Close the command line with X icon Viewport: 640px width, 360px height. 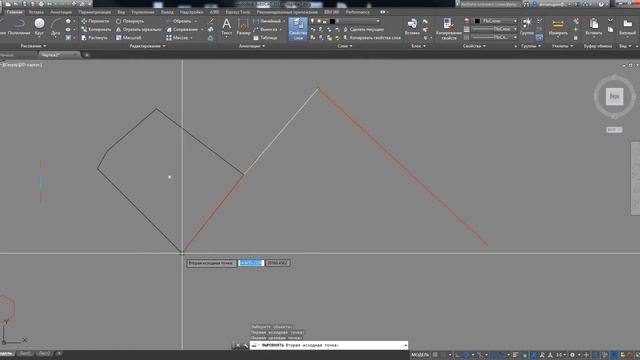coord(238,345)
